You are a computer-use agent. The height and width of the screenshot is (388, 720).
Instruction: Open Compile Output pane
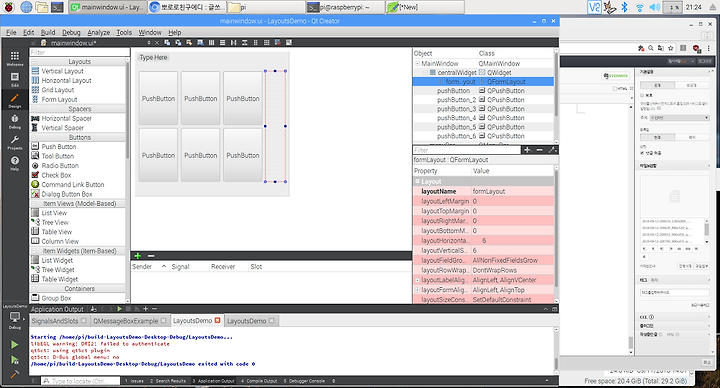(259, 381)
